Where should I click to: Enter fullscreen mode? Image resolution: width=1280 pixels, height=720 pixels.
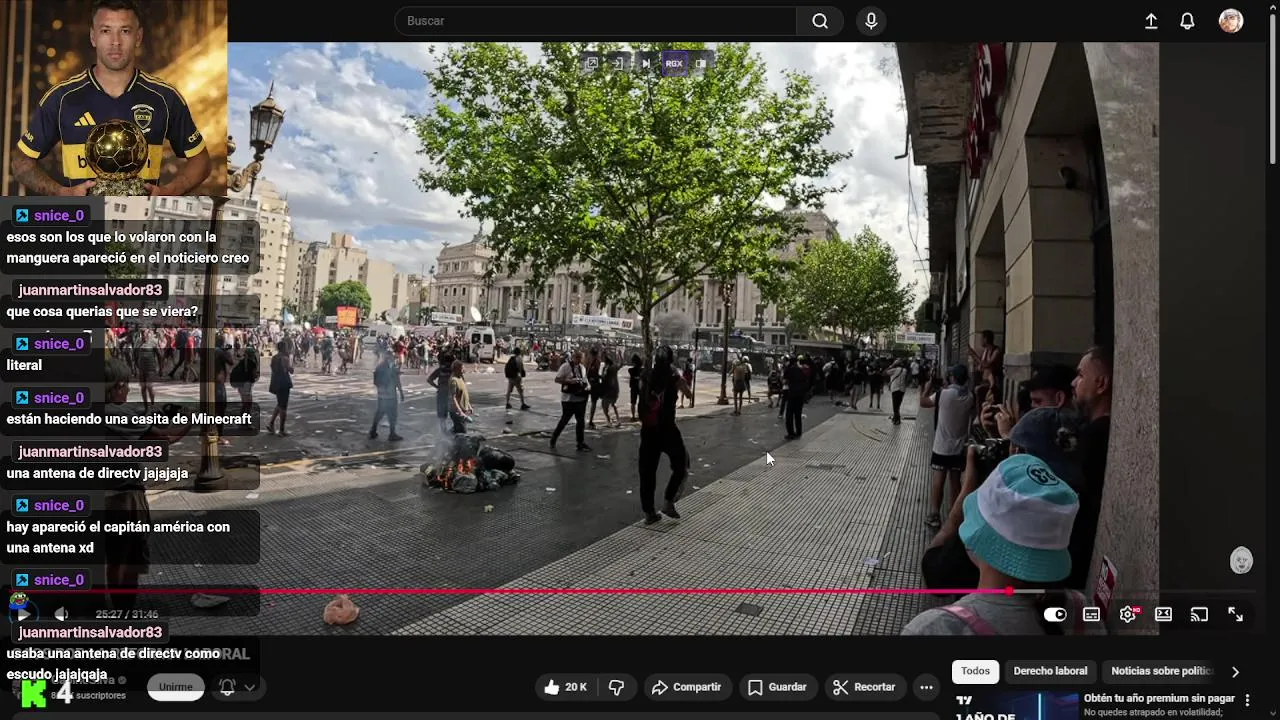(x=1235, y=615)
